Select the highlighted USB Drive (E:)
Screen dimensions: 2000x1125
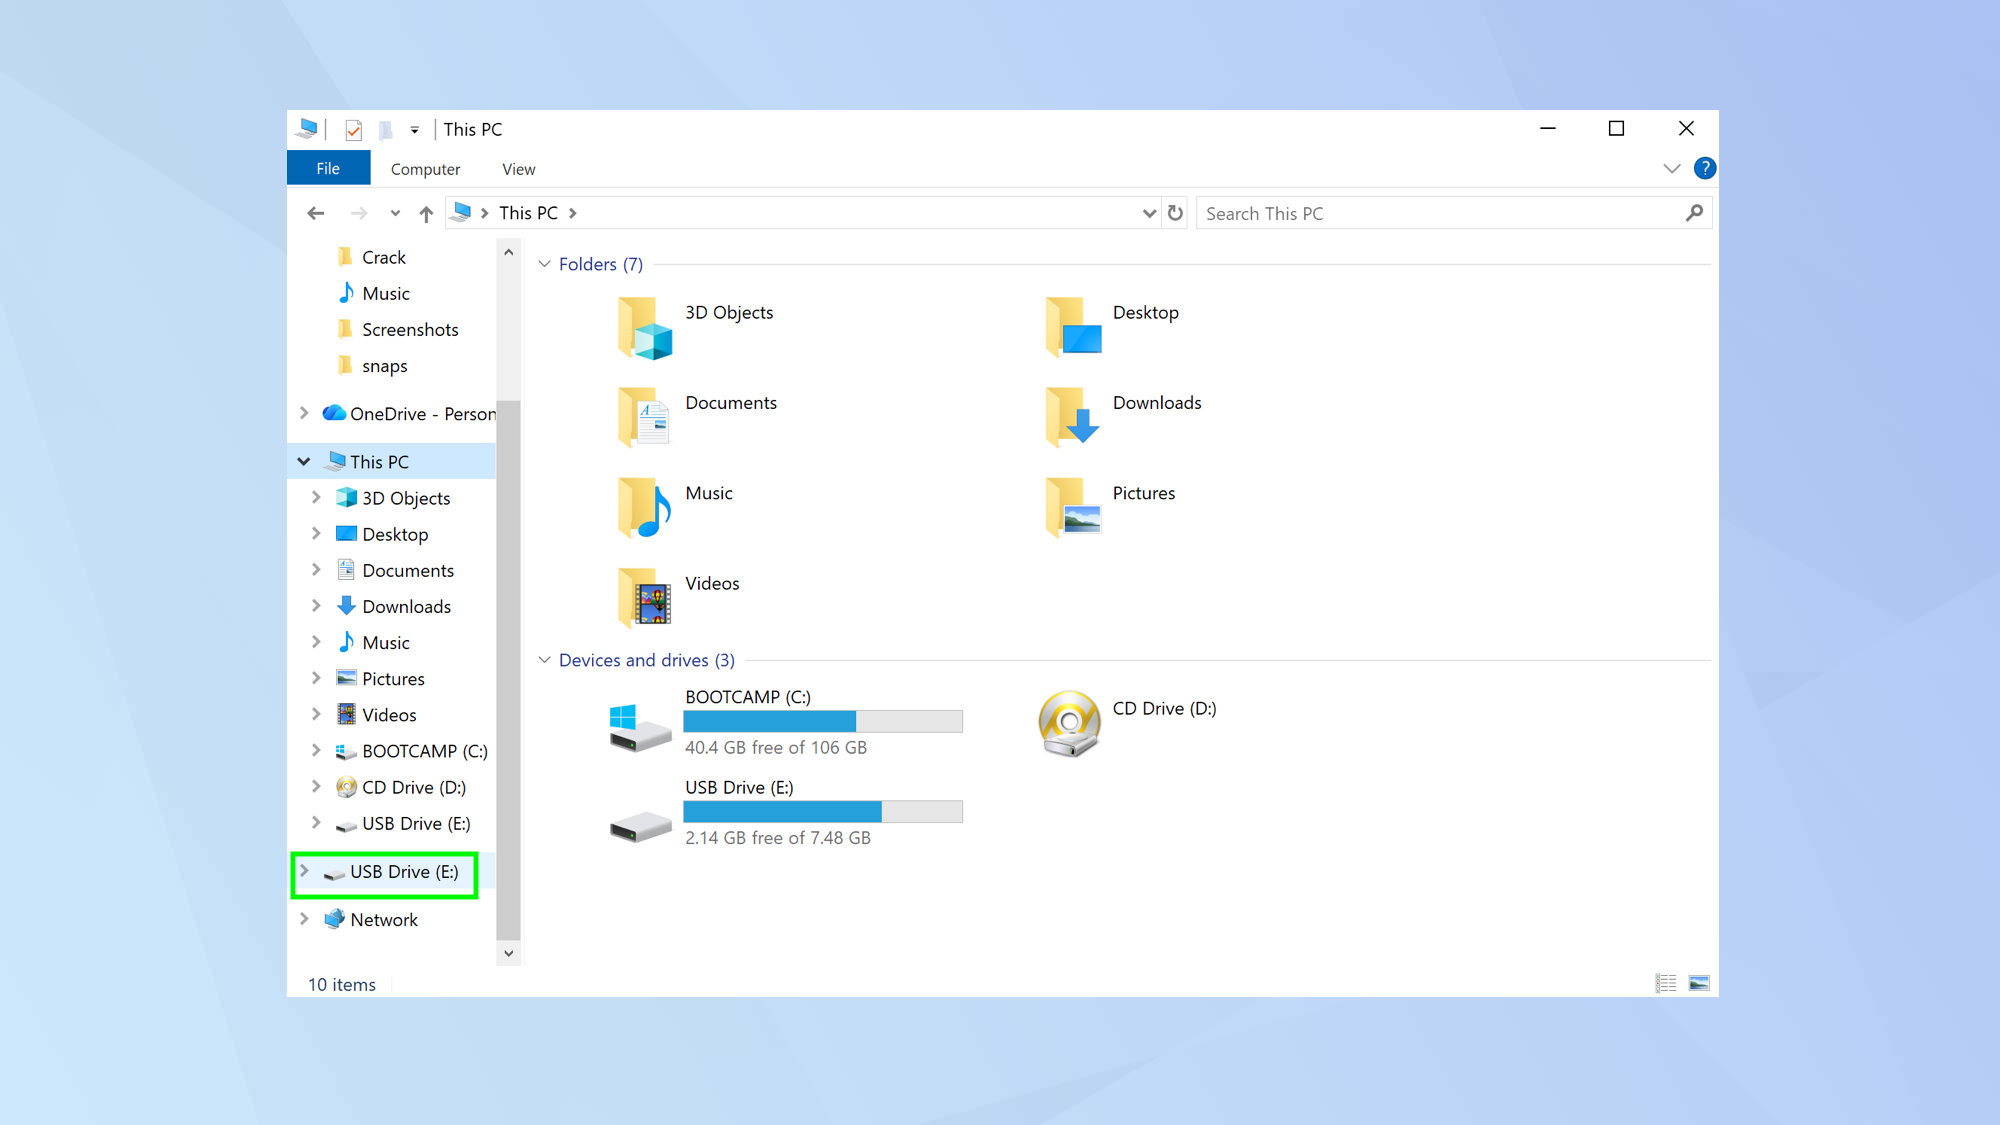pos(399,872)
